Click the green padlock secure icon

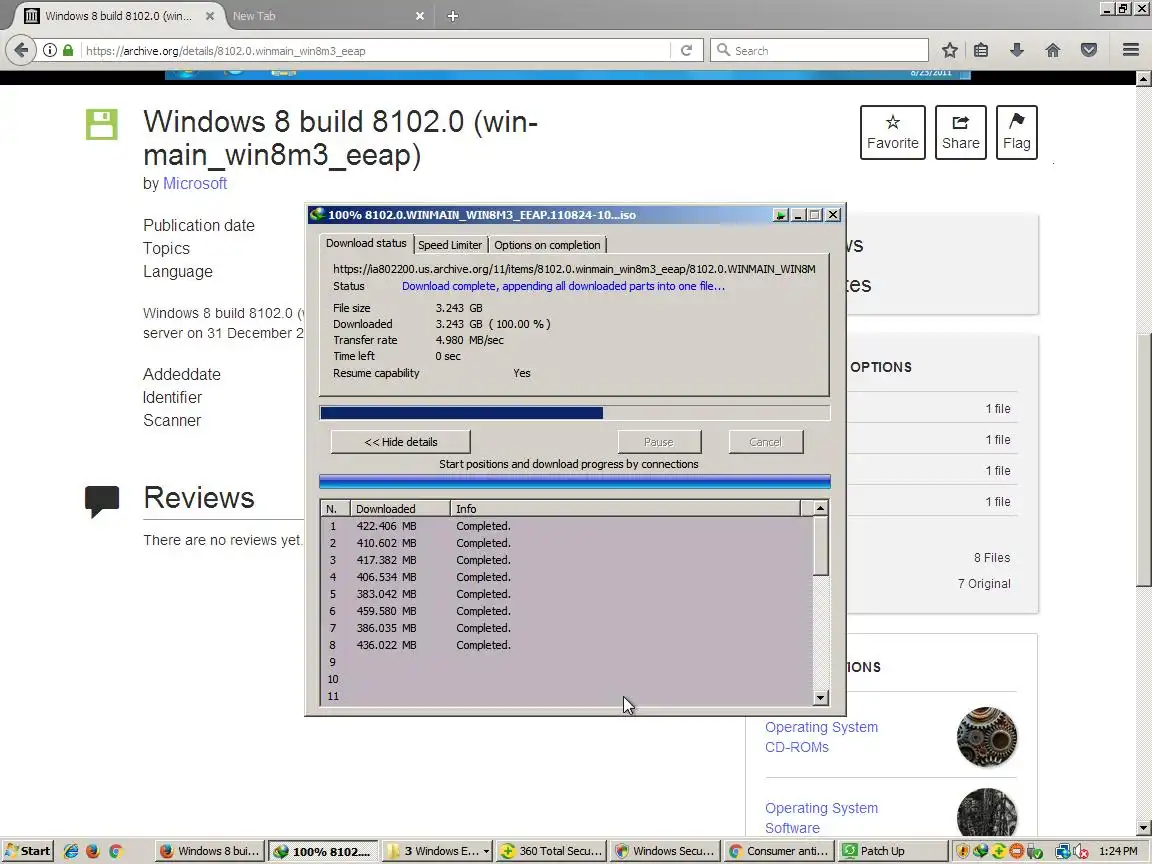click(x=68, y=51)
